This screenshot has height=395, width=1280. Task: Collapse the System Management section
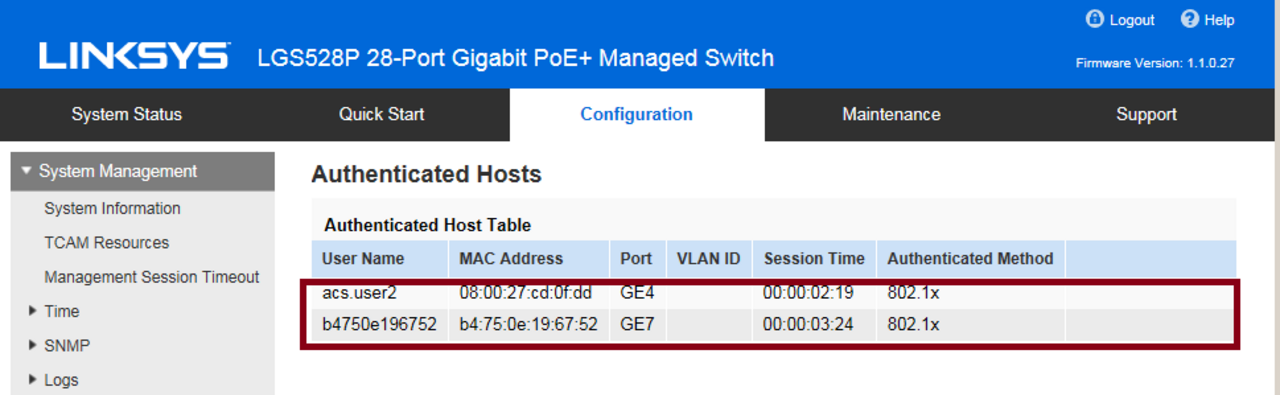click(27, 171)
